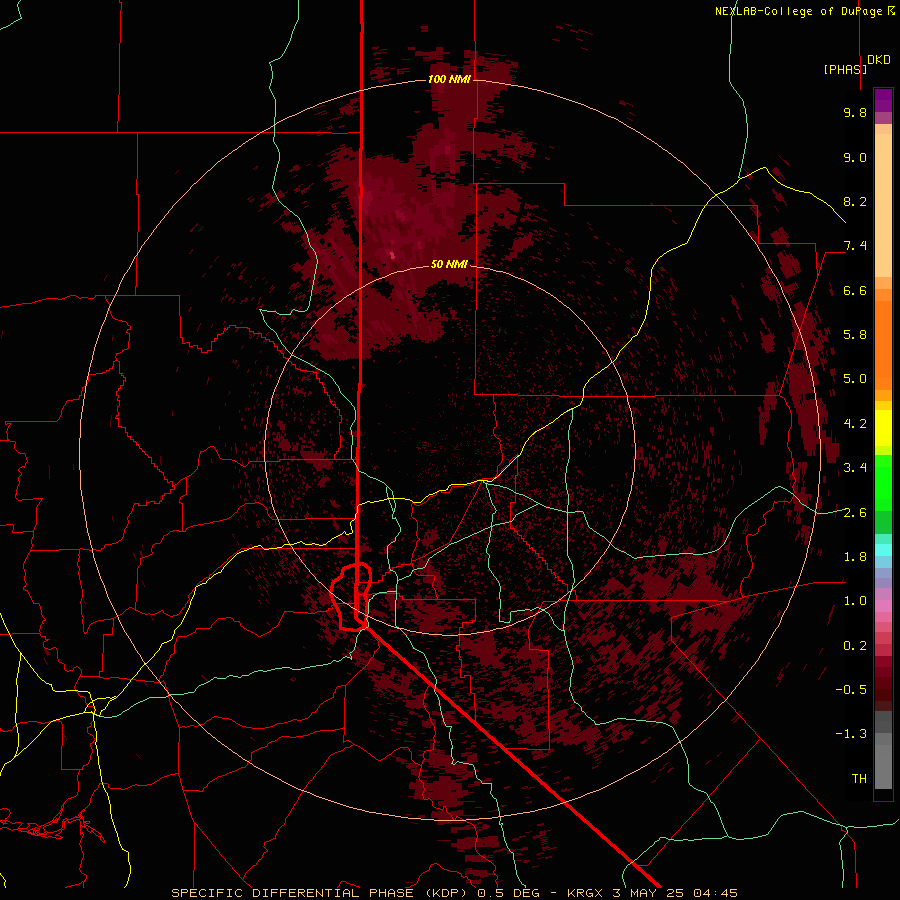Click the 3.4 value on the color scale
Screen dimensions: 900x900
pyautogui.click(x=855, y=468)
